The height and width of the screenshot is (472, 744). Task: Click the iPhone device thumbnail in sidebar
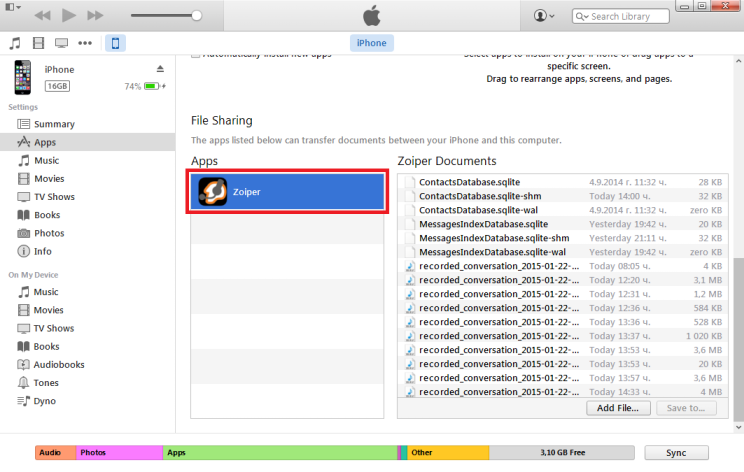point(22,77)
